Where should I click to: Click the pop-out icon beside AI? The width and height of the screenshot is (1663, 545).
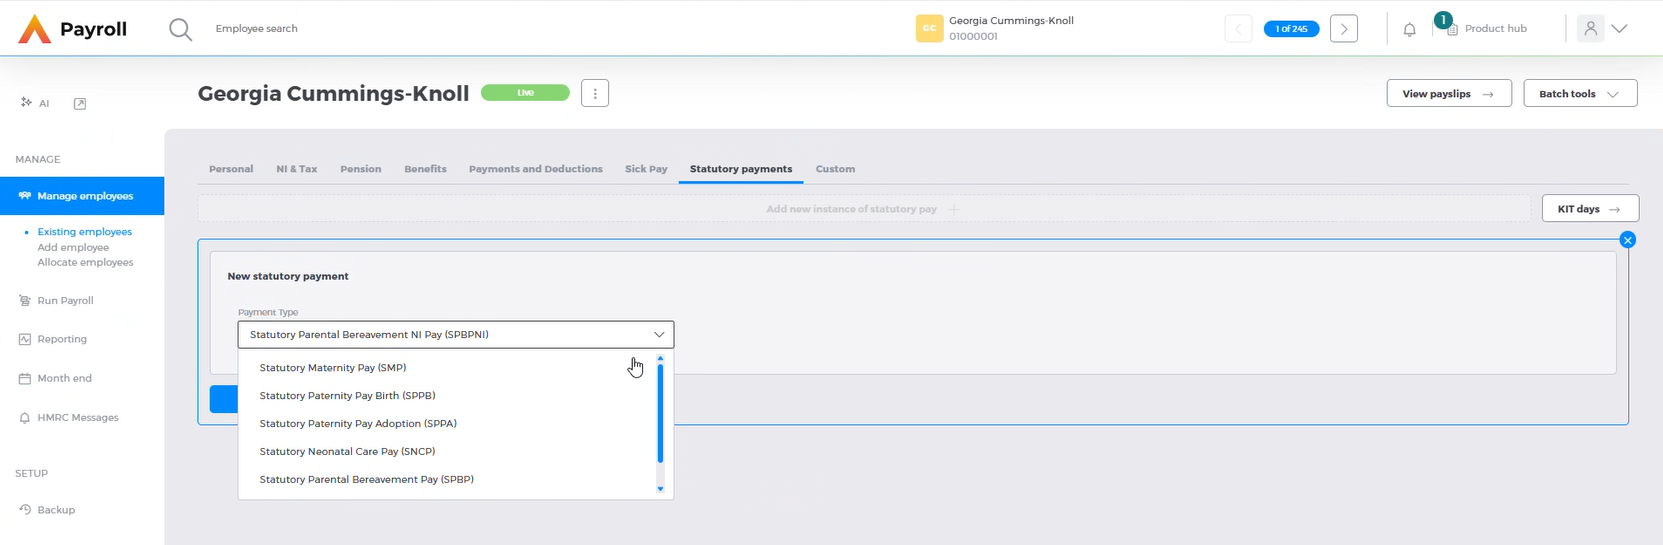tap(80, 103)
